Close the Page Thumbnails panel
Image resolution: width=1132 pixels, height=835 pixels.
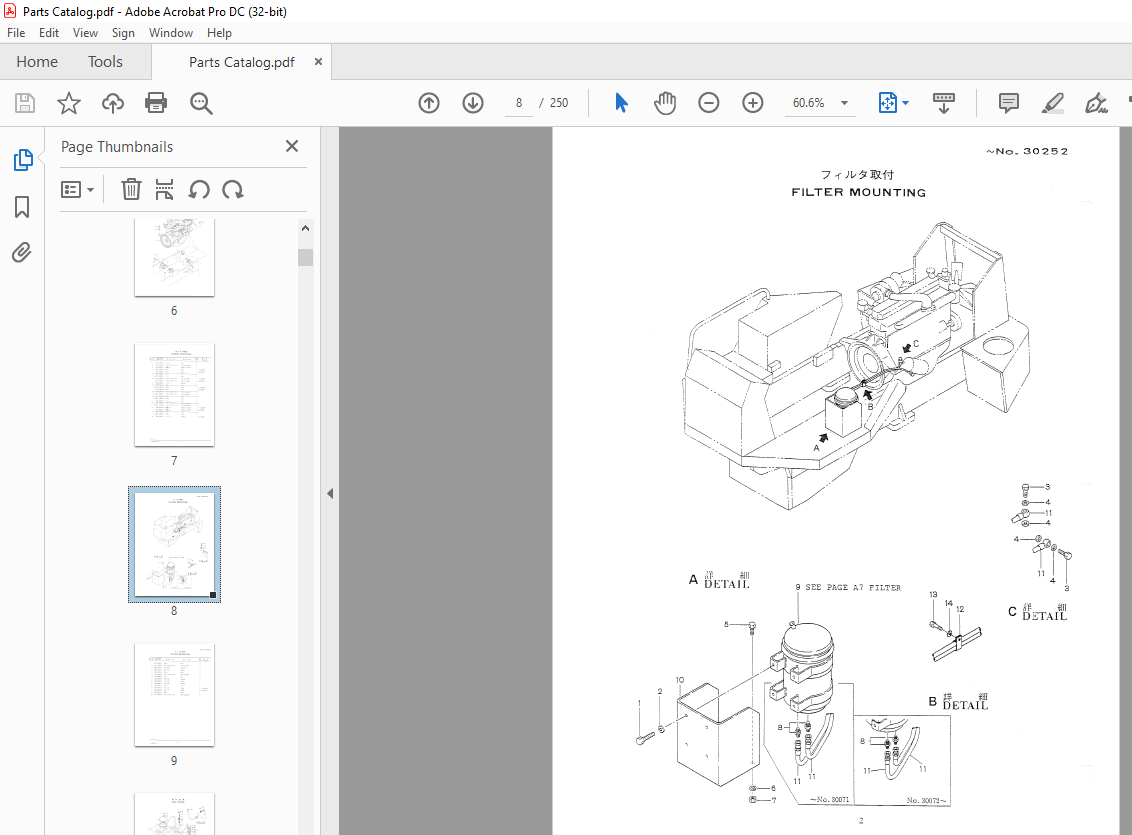pyautogui.click(x=292, y=147)
